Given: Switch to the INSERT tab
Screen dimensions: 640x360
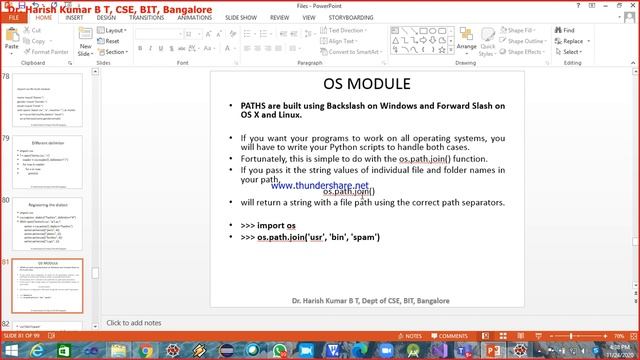Looking at the screenshot, I should pos(74,18).
